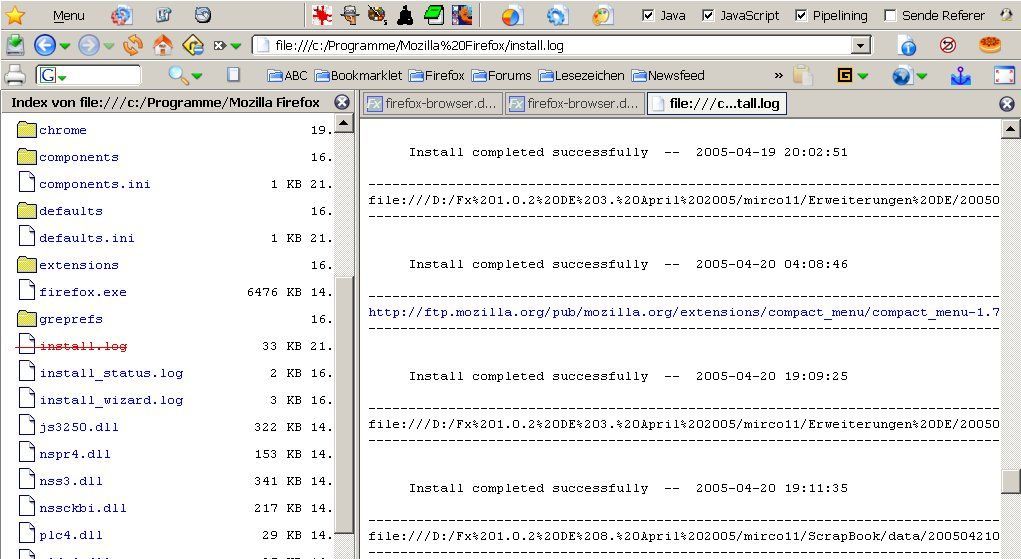Click the sidebar scroll up arrow

coord(344,123)
